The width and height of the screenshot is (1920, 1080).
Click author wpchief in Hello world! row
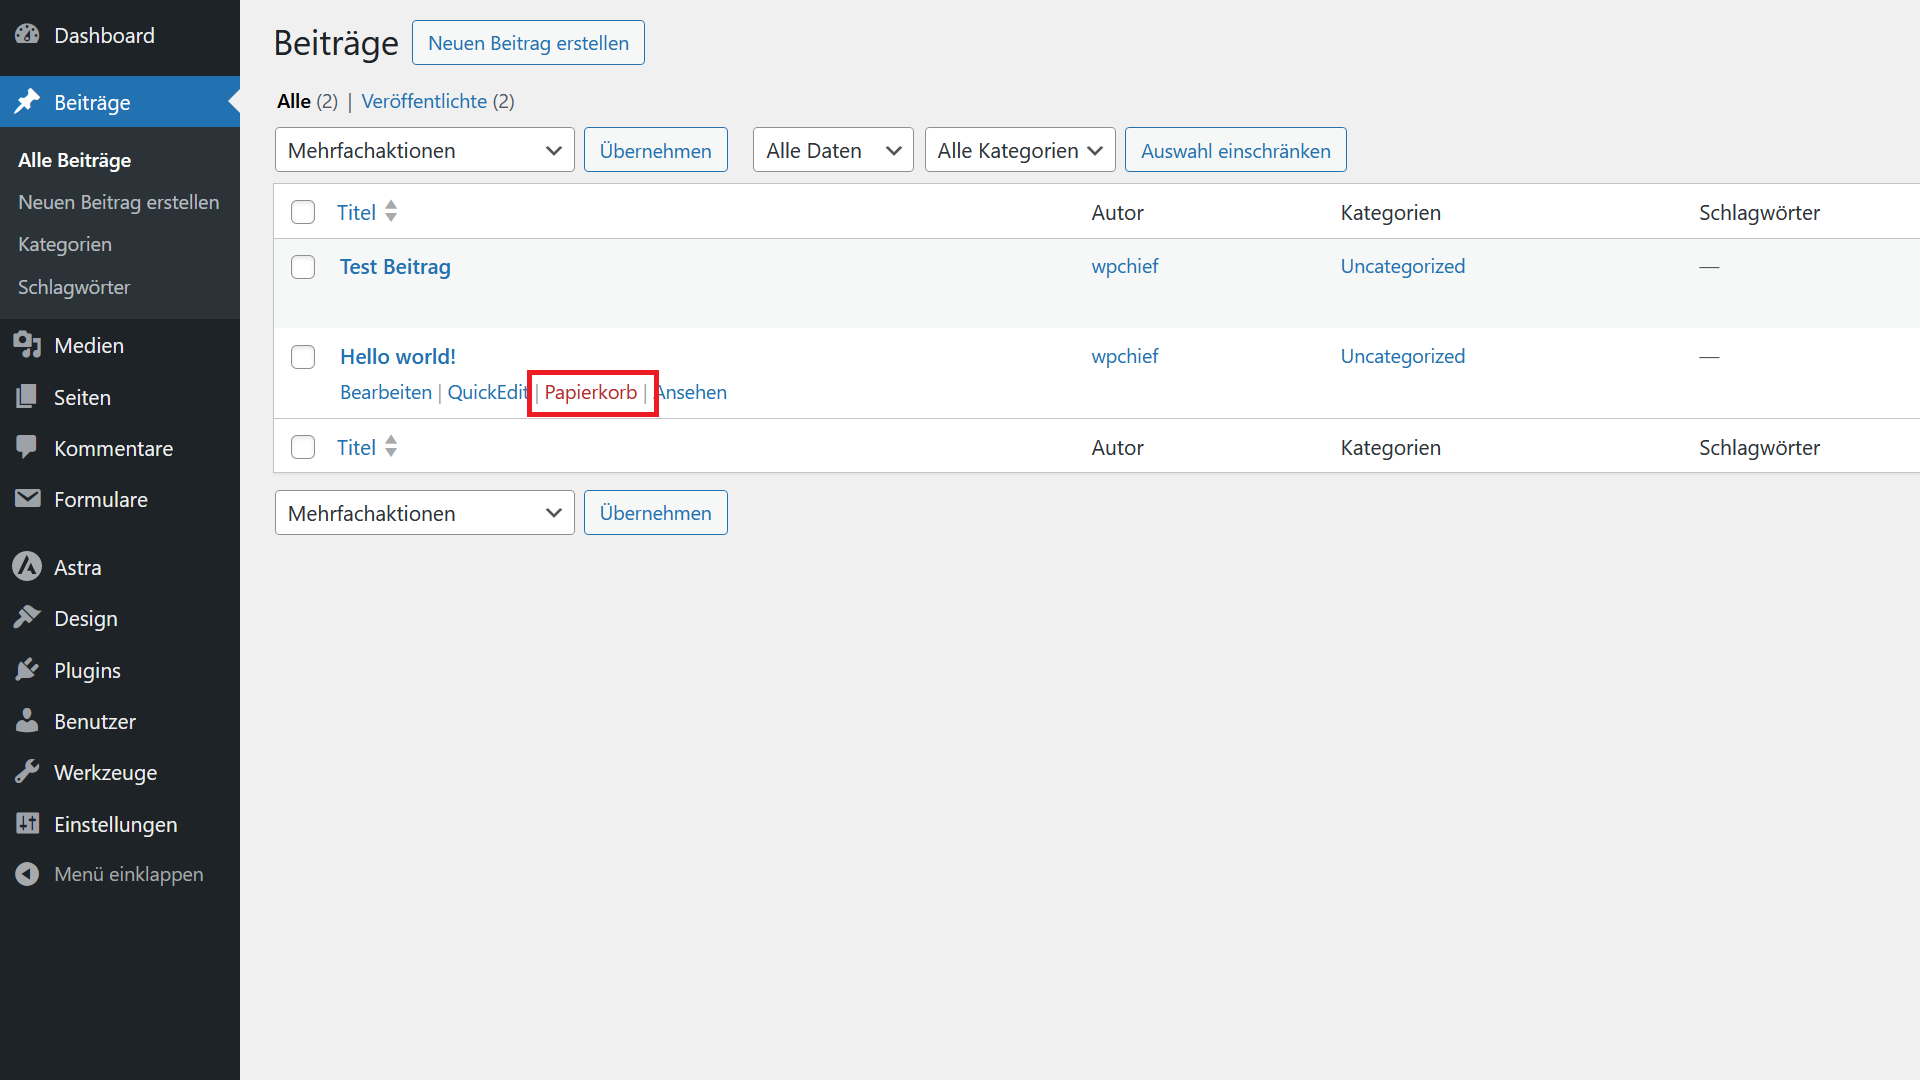point(1125,356)
